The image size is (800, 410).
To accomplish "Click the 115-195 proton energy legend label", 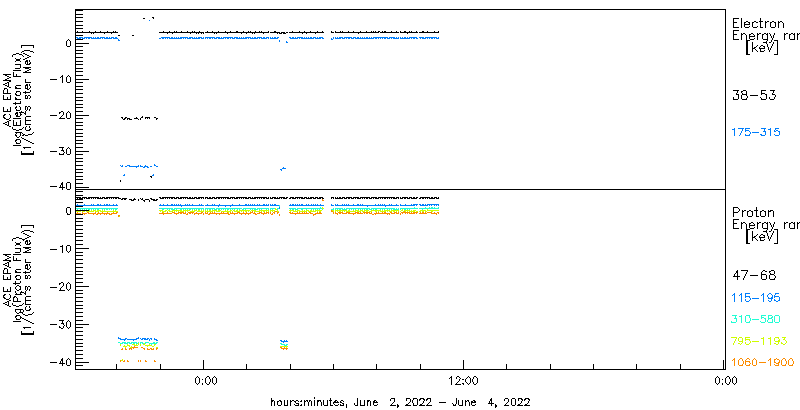I will click(x=757, y=298).
